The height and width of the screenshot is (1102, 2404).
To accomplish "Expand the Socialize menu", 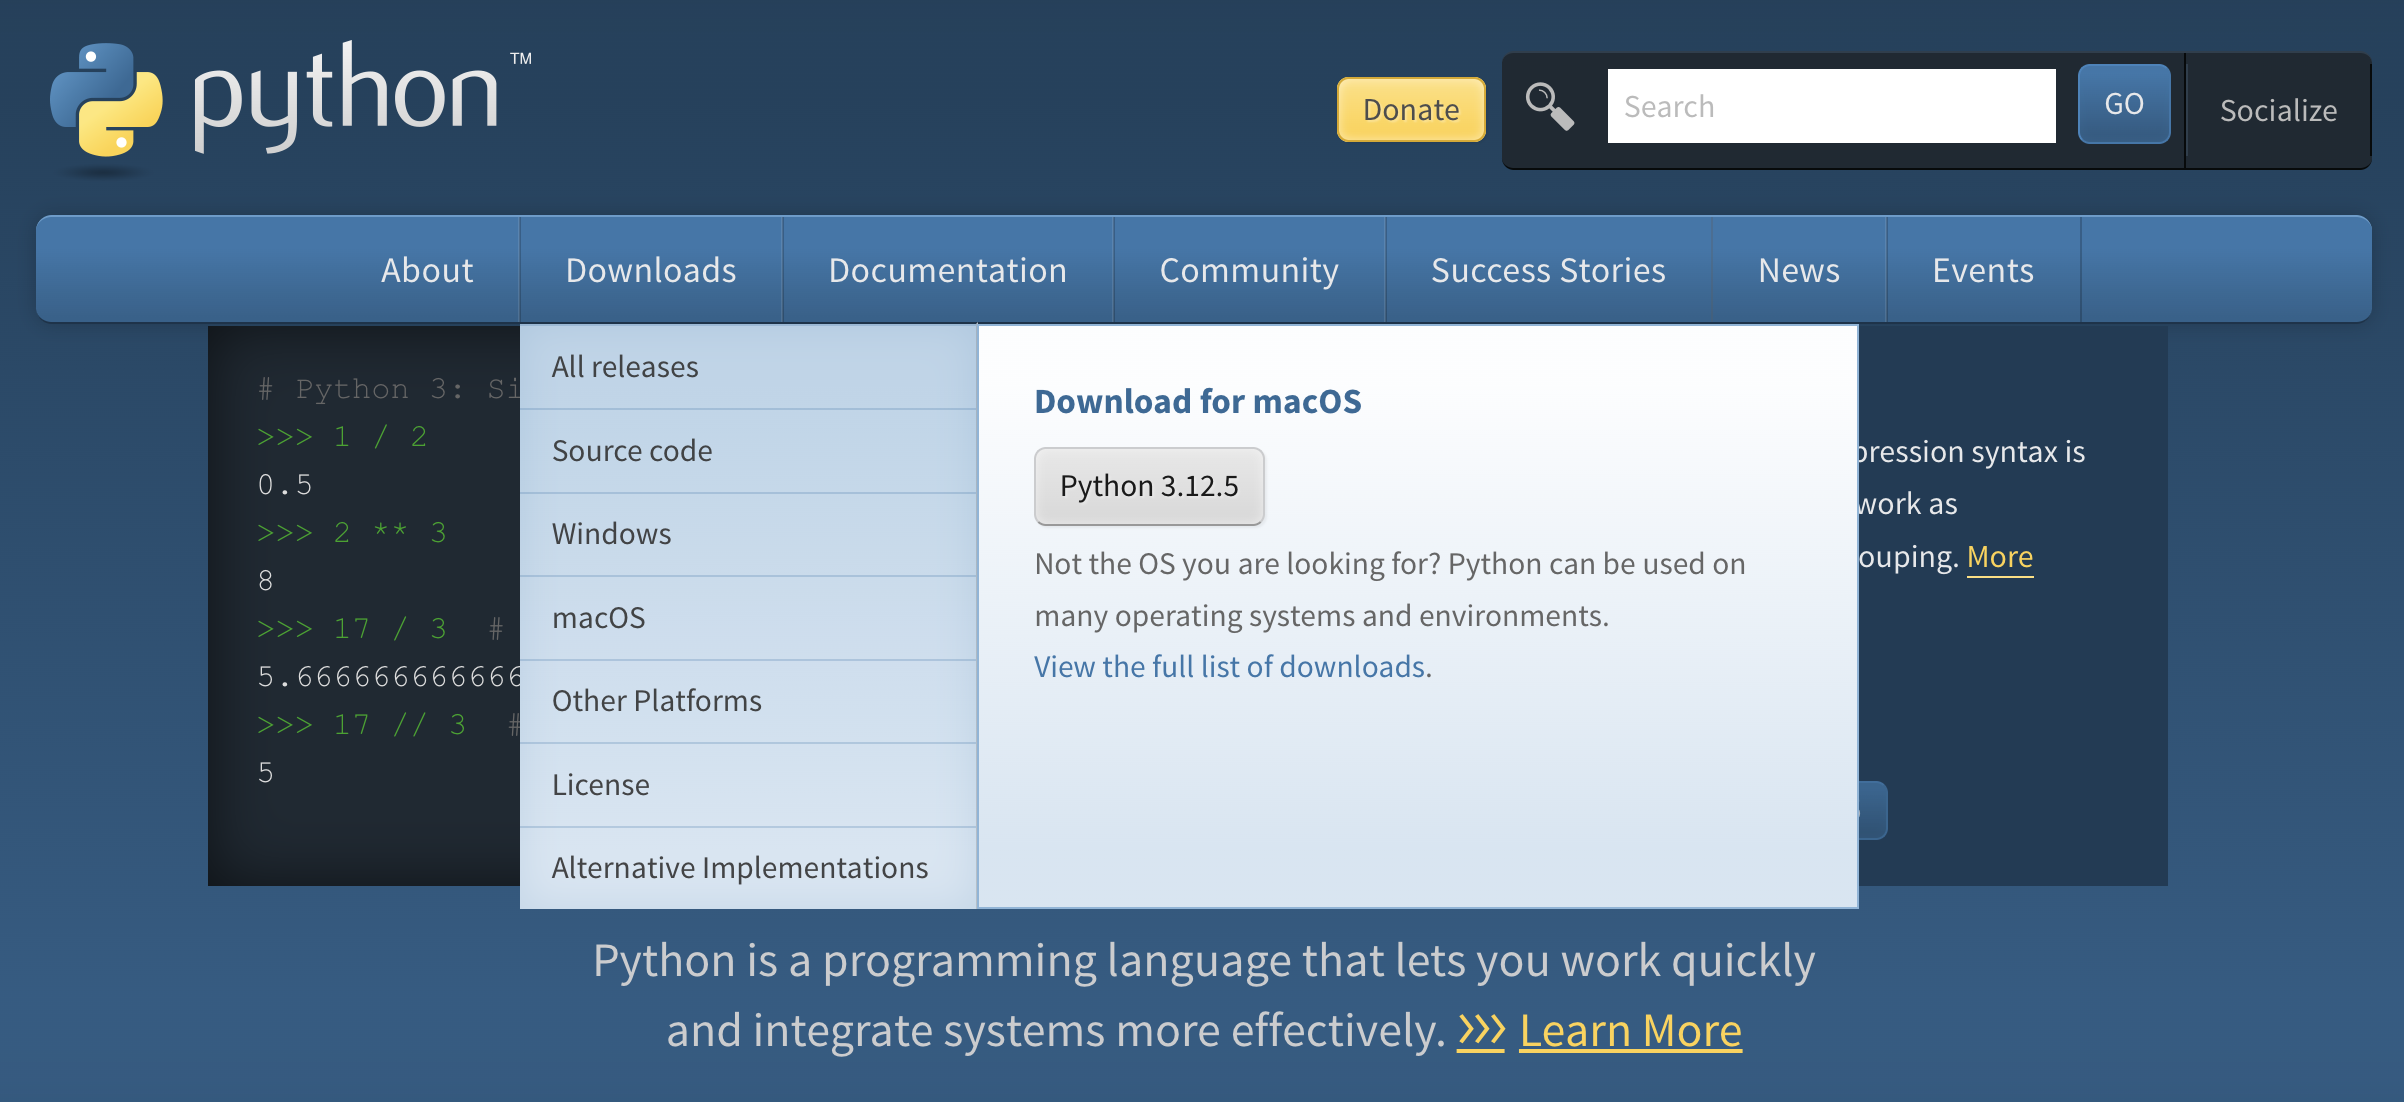I will tap(2278, 110).
